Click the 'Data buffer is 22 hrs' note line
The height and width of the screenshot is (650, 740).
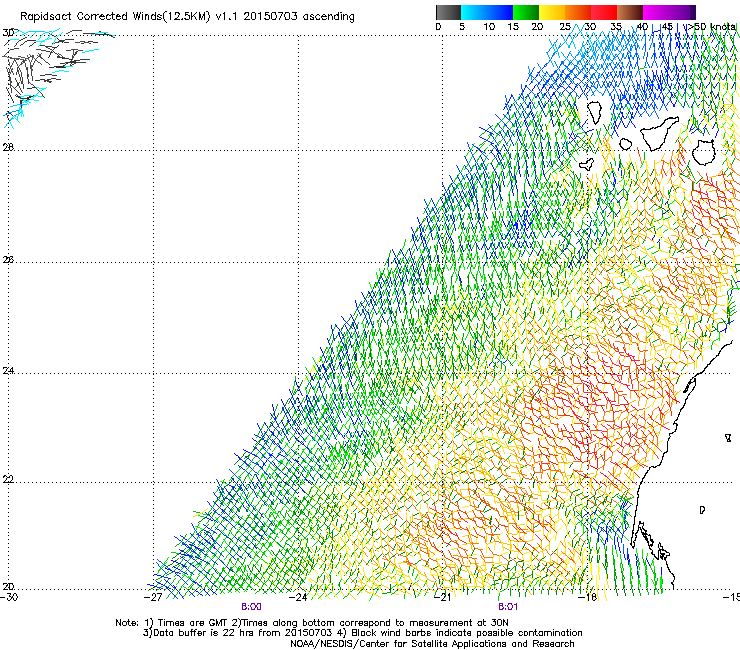(x=362, y=633)
